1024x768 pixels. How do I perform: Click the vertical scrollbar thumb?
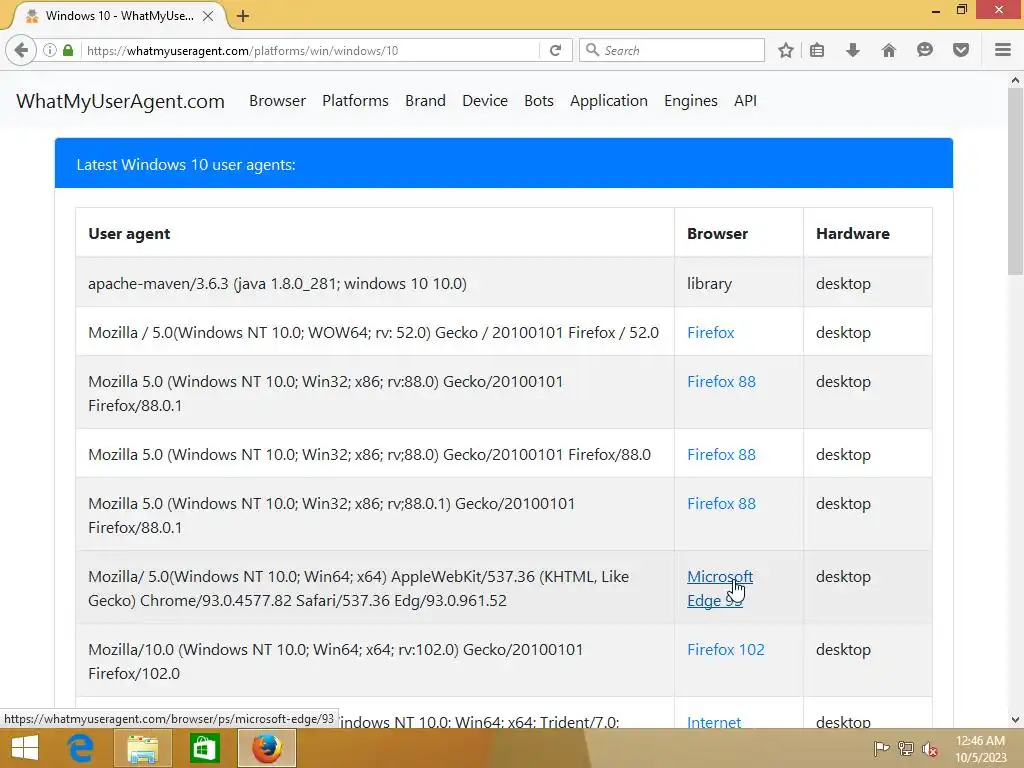(1015, 182)
